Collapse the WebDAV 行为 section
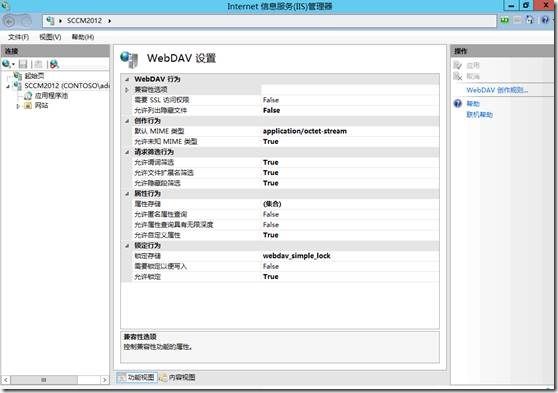The width and height of the screenshot is (558, 393). [127, 79]
